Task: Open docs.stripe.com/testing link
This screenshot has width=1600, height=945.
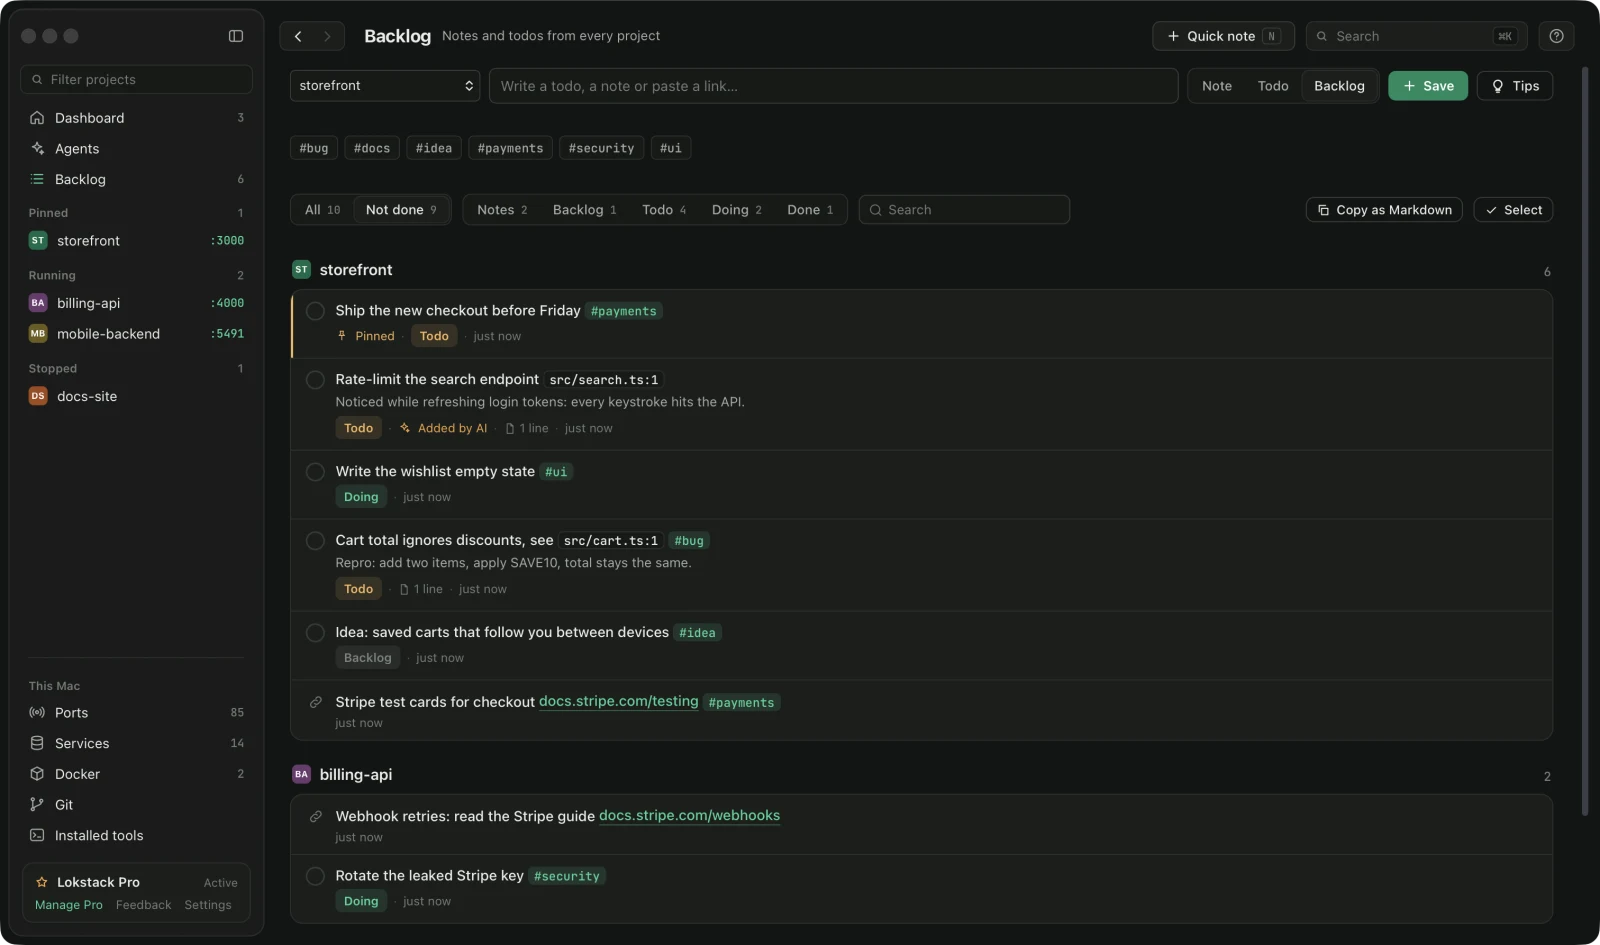Action: click(x=618, y=702)
